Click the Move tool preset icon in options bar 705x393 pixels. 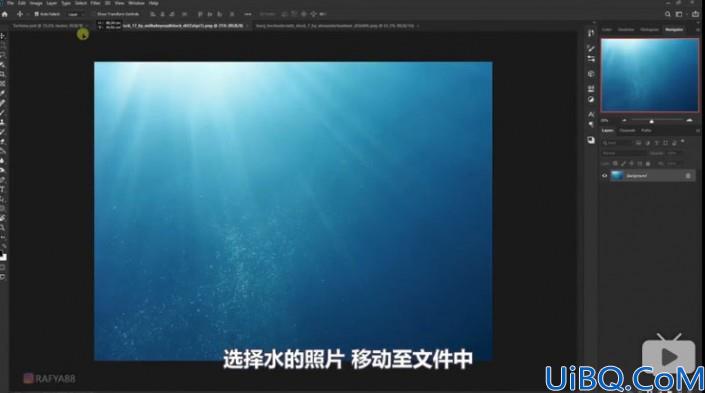click(20, 14)
